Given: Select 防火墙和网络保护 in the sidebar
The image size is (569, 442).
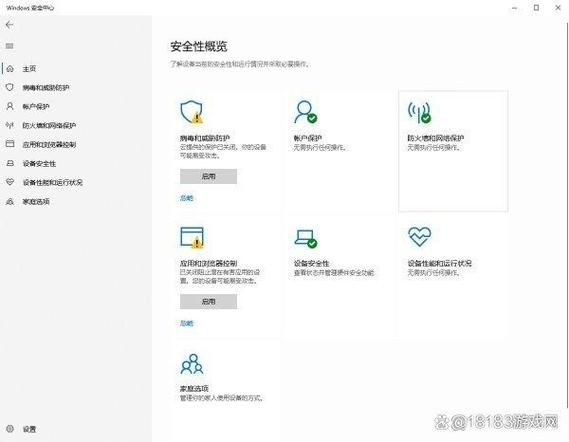Looking at the screenshot, I should click(x=49, y=126).
